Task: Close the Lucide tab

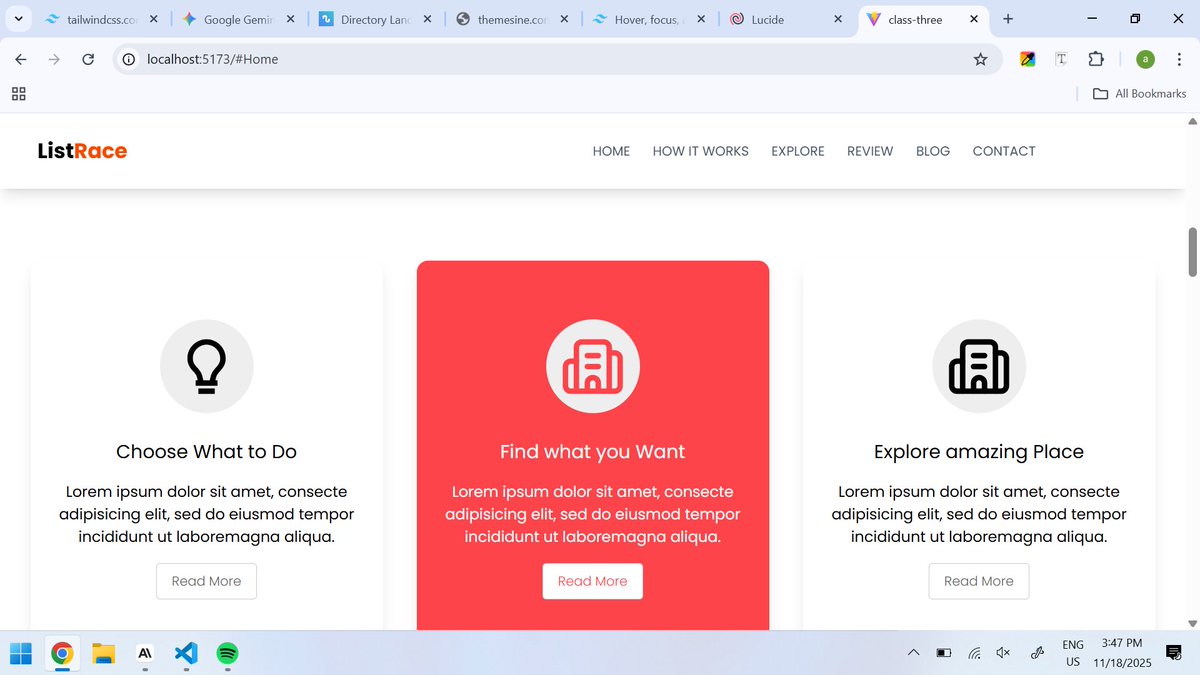Action: 837,19
